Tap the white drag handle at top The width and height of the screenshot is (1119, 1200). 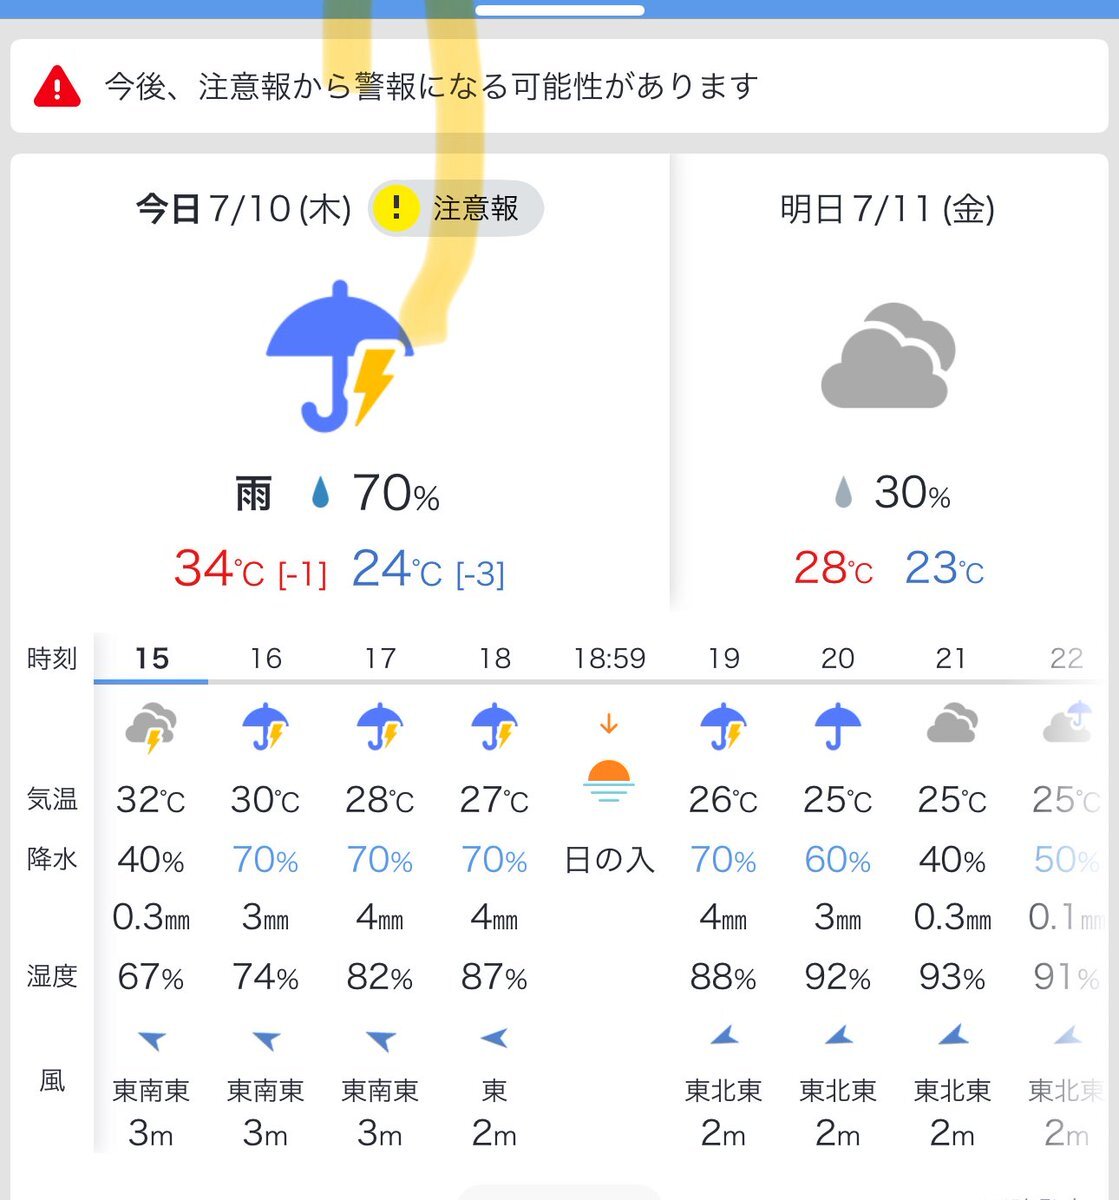click(559, 11)
